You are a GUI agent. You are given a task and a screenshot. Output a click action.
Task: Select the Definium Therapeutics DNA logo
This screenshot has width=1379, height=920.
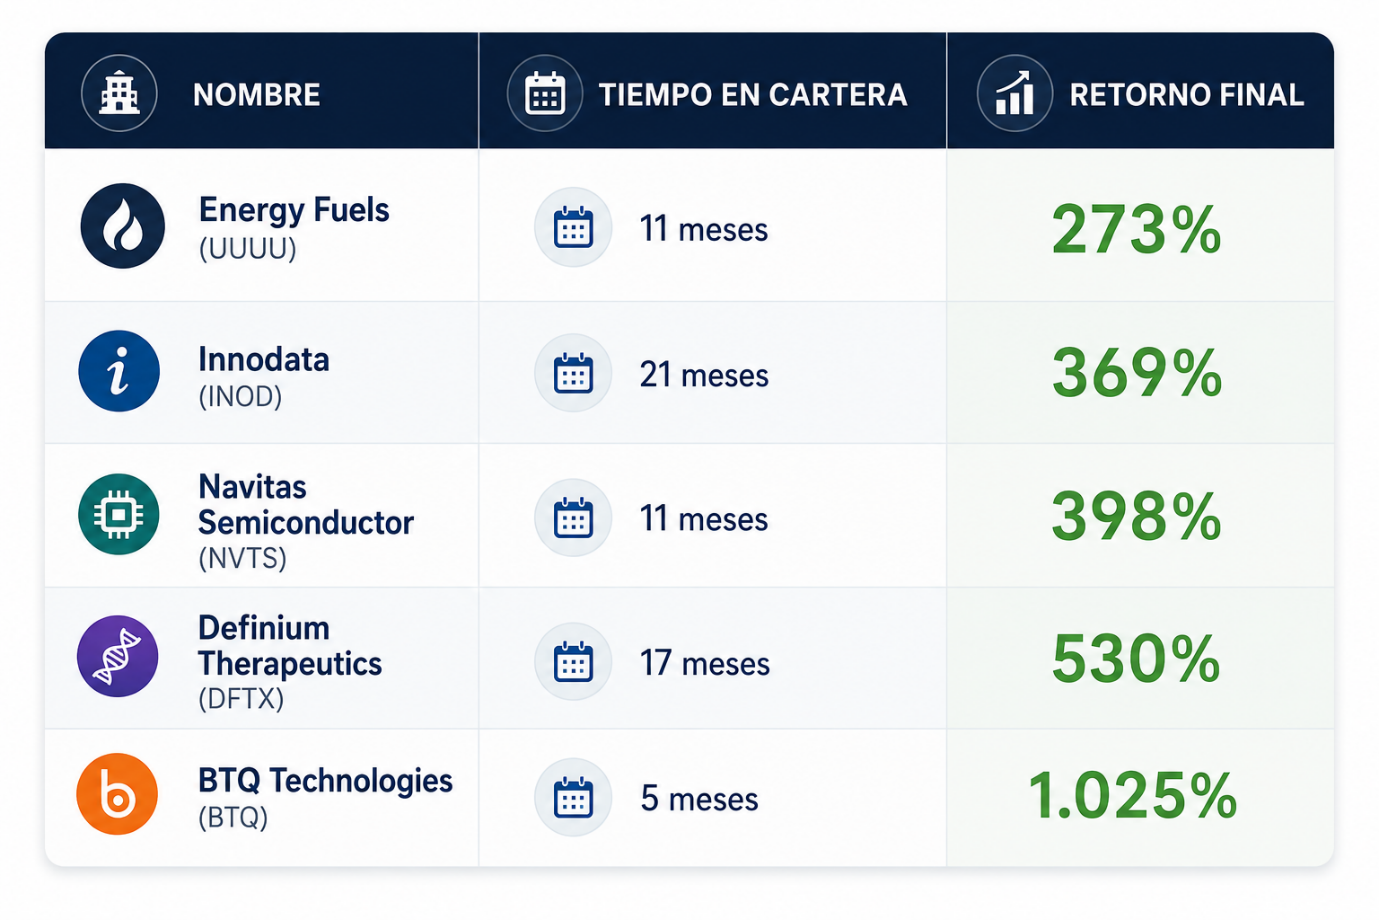(118, 657)
